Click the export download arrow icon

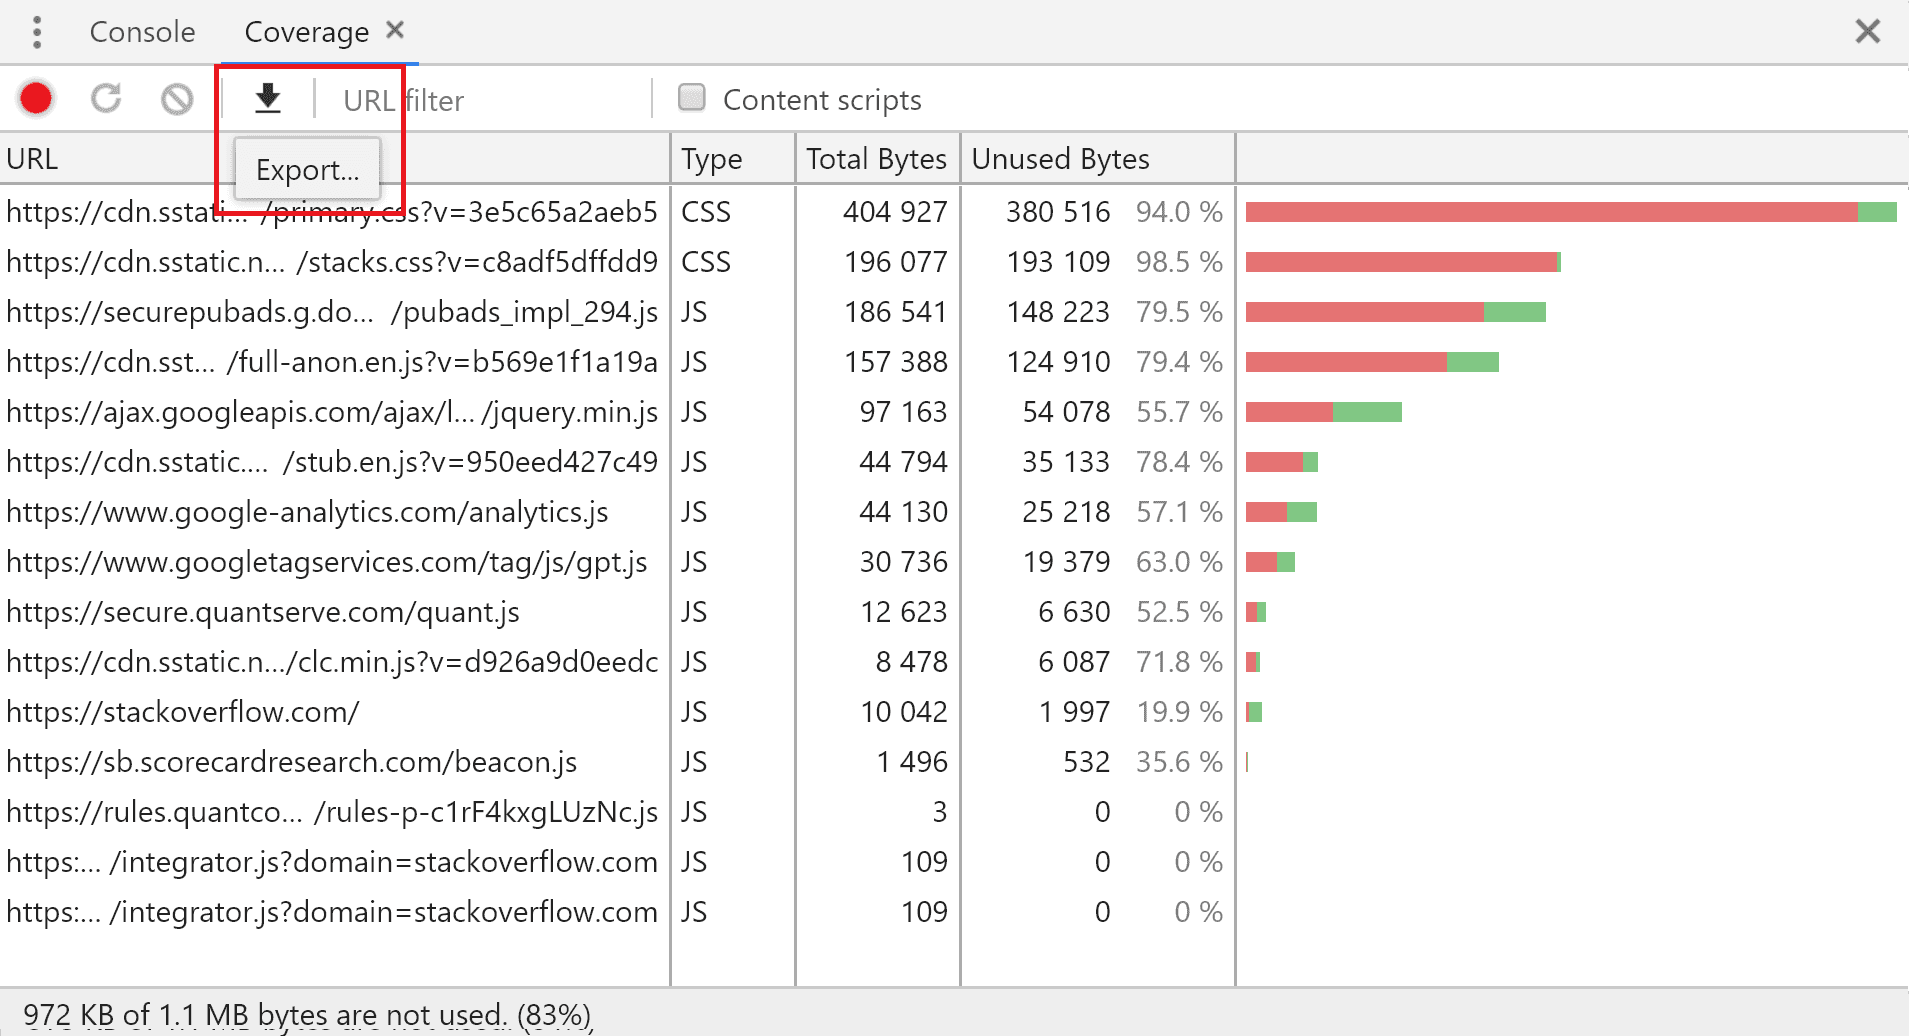tap(267, 99)
